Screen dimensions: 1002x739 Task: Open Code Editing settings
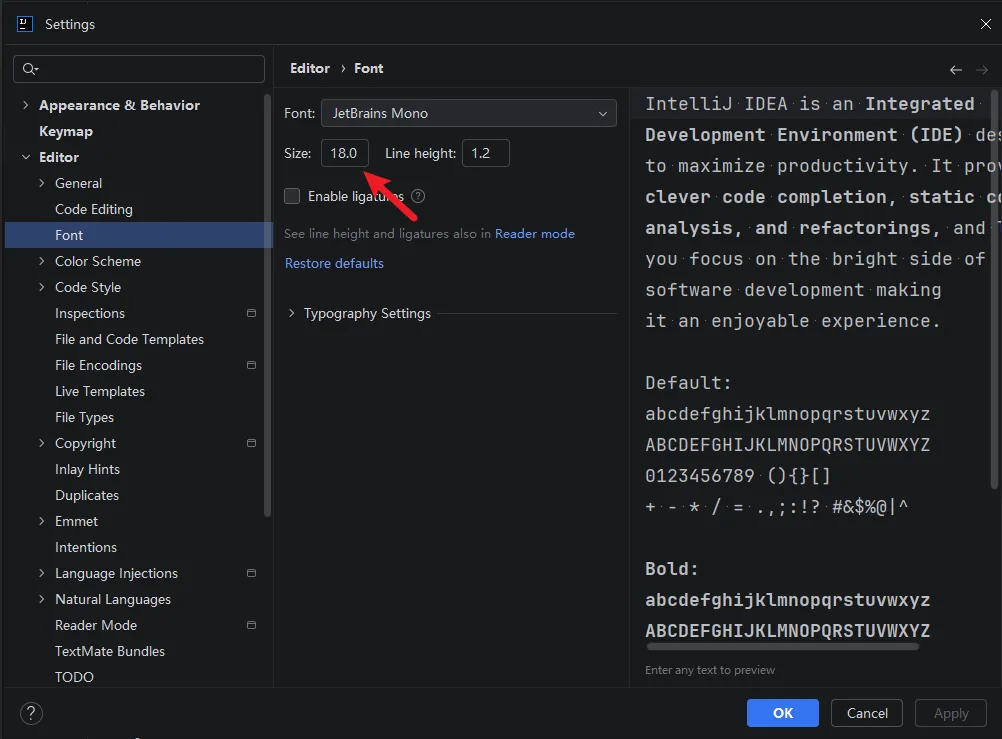pyautogui.click(x=94, y=209)
